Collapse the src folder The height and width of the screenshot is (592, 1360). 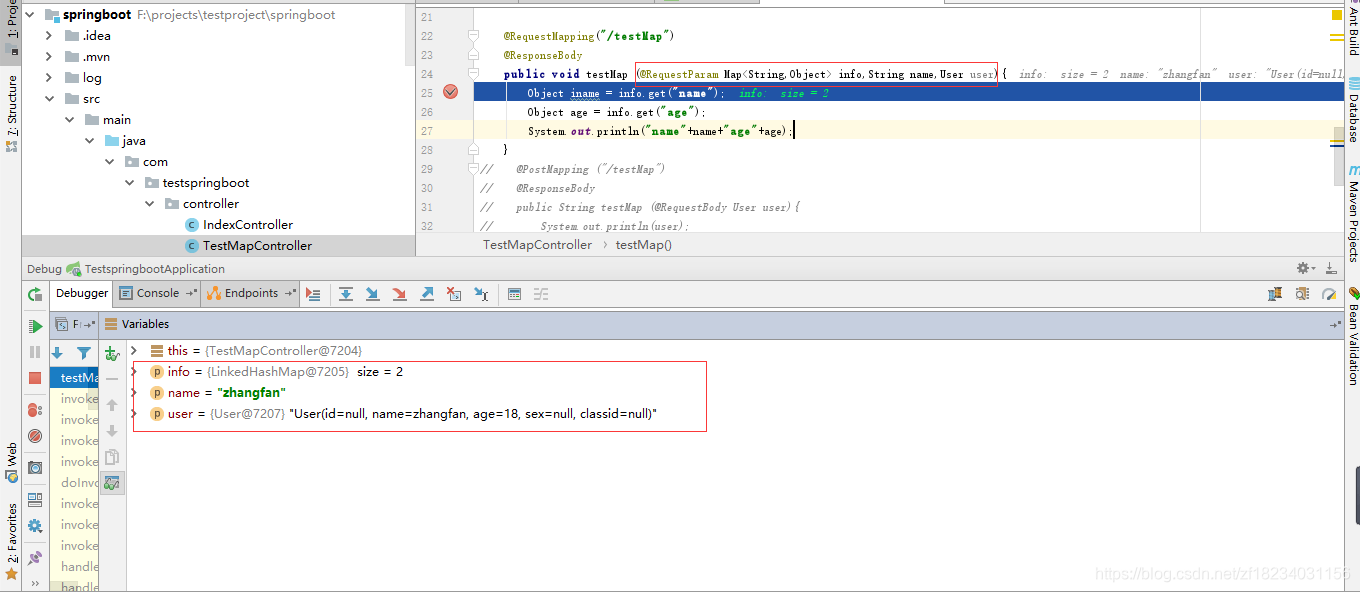48,99
